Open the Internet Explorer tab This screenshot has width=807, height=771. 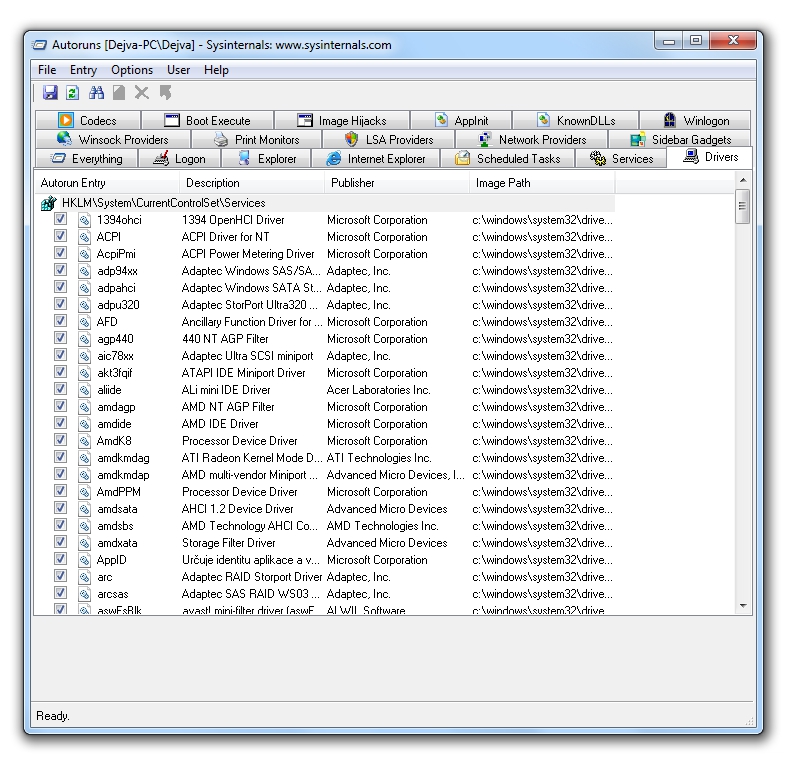click(x=376, y=159)
